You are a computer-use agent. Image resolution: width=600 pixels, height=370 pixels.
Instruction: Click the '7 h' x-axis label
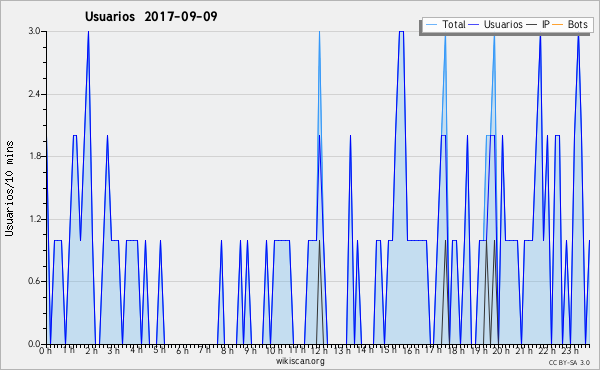point(204,349)
